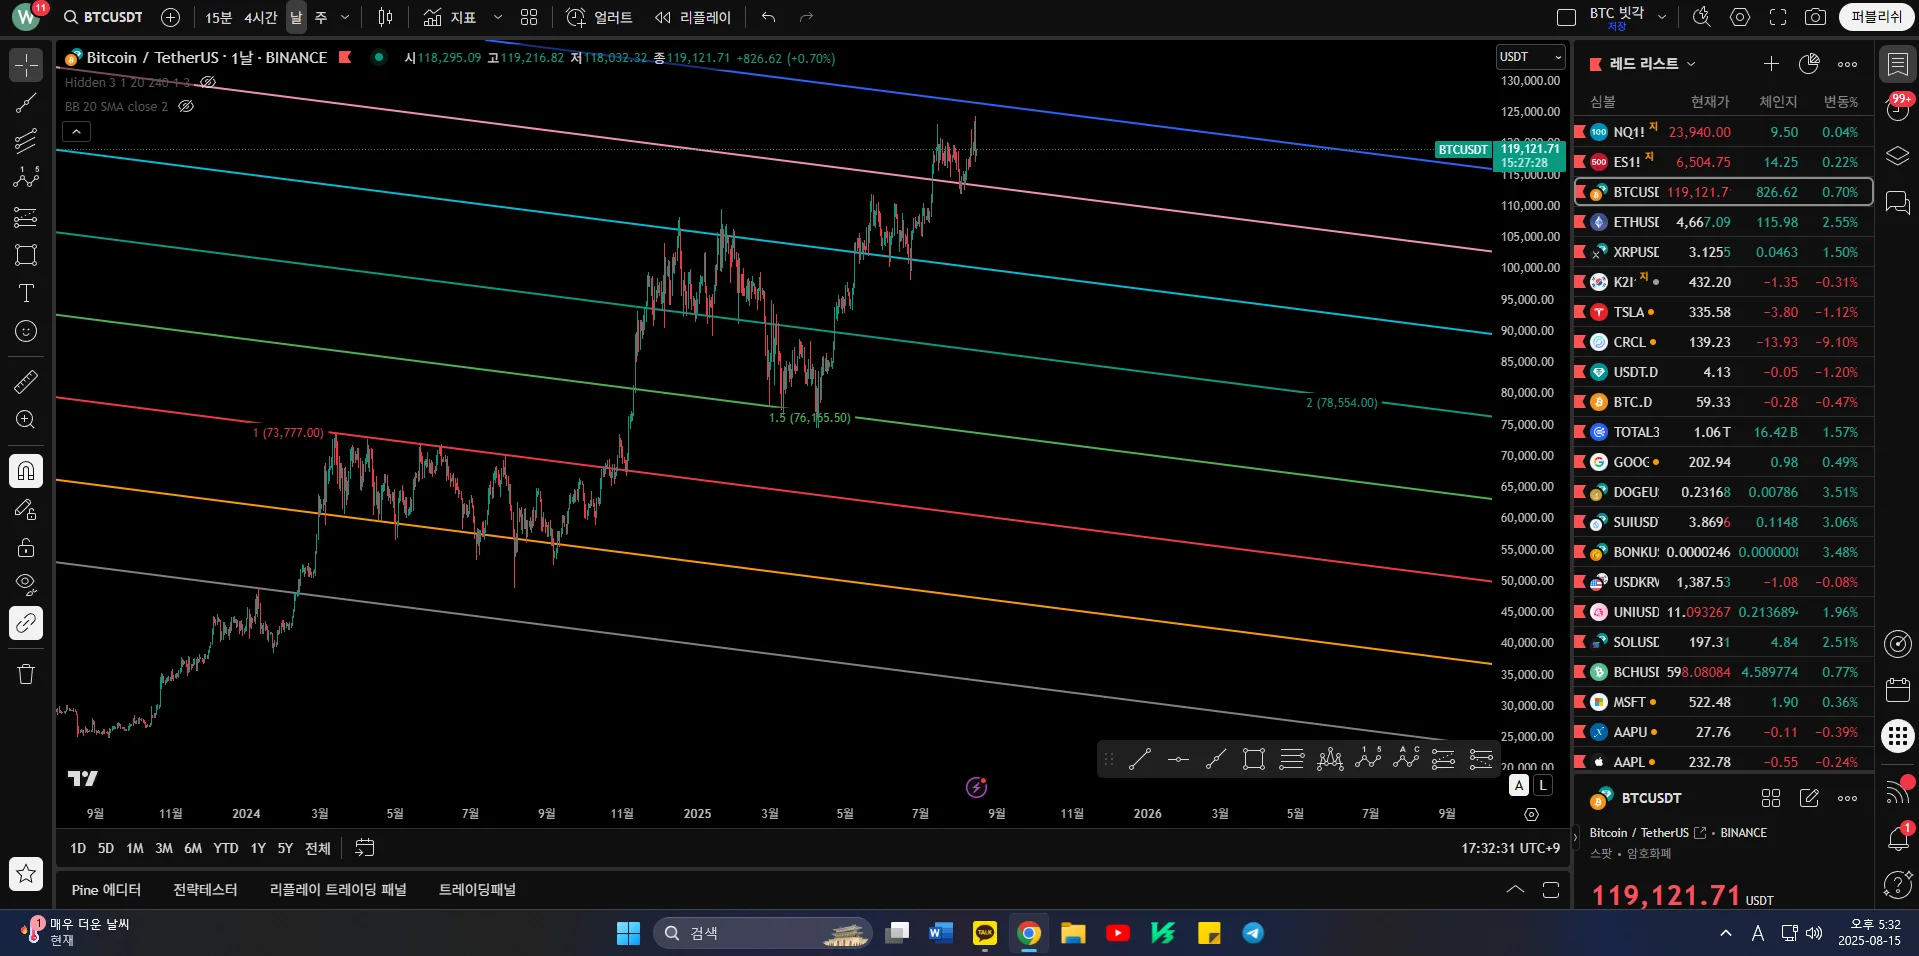This screenshot has width=1919, height=956.
Task: Open the economic calendar panel
Action: point(1897,690)
